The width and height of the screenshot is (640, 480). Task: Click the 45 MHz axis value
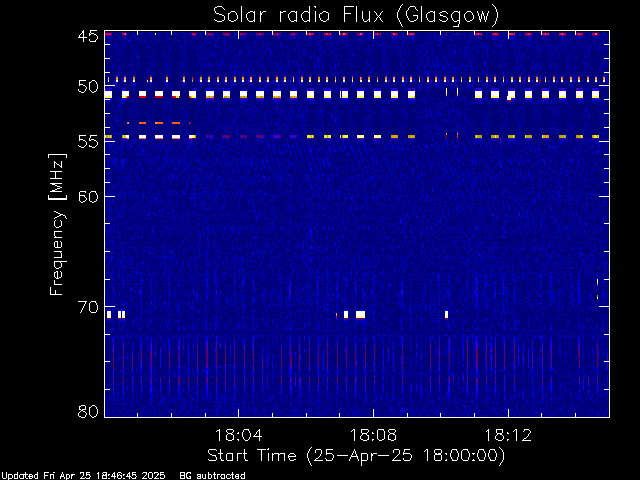(x=88, y=36)
